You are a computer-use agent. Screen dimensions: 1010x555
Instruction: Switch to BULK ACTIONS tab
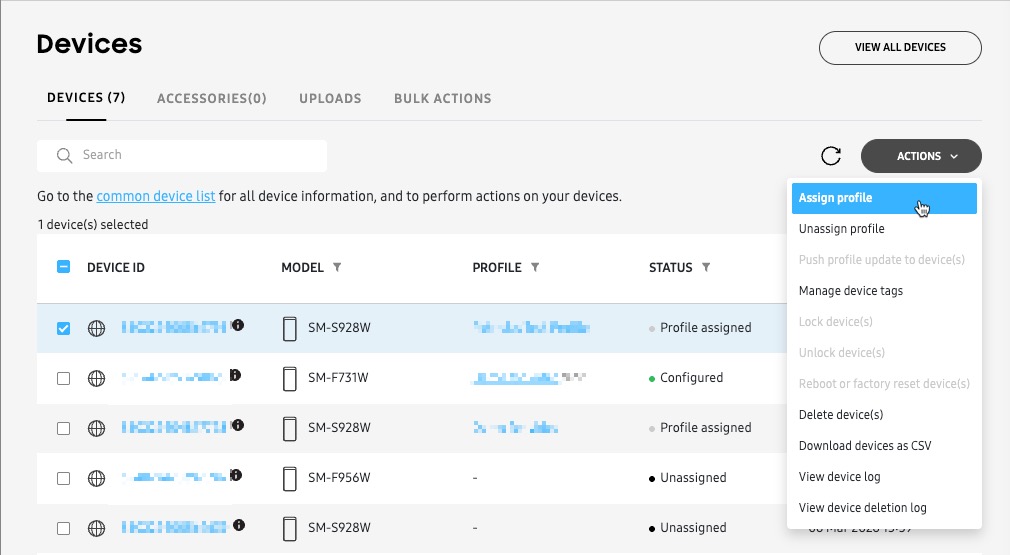[443, 99]
